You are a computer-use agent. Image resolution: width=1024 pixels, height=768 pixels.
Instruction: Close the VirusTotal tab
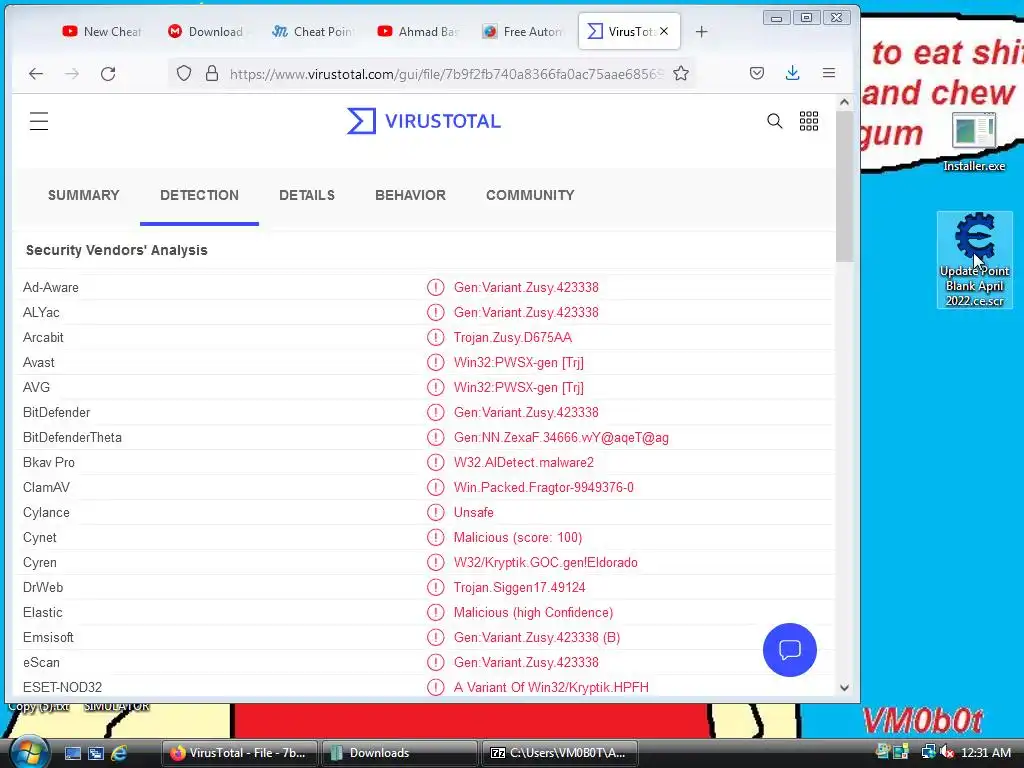click(x=664, y=31)
